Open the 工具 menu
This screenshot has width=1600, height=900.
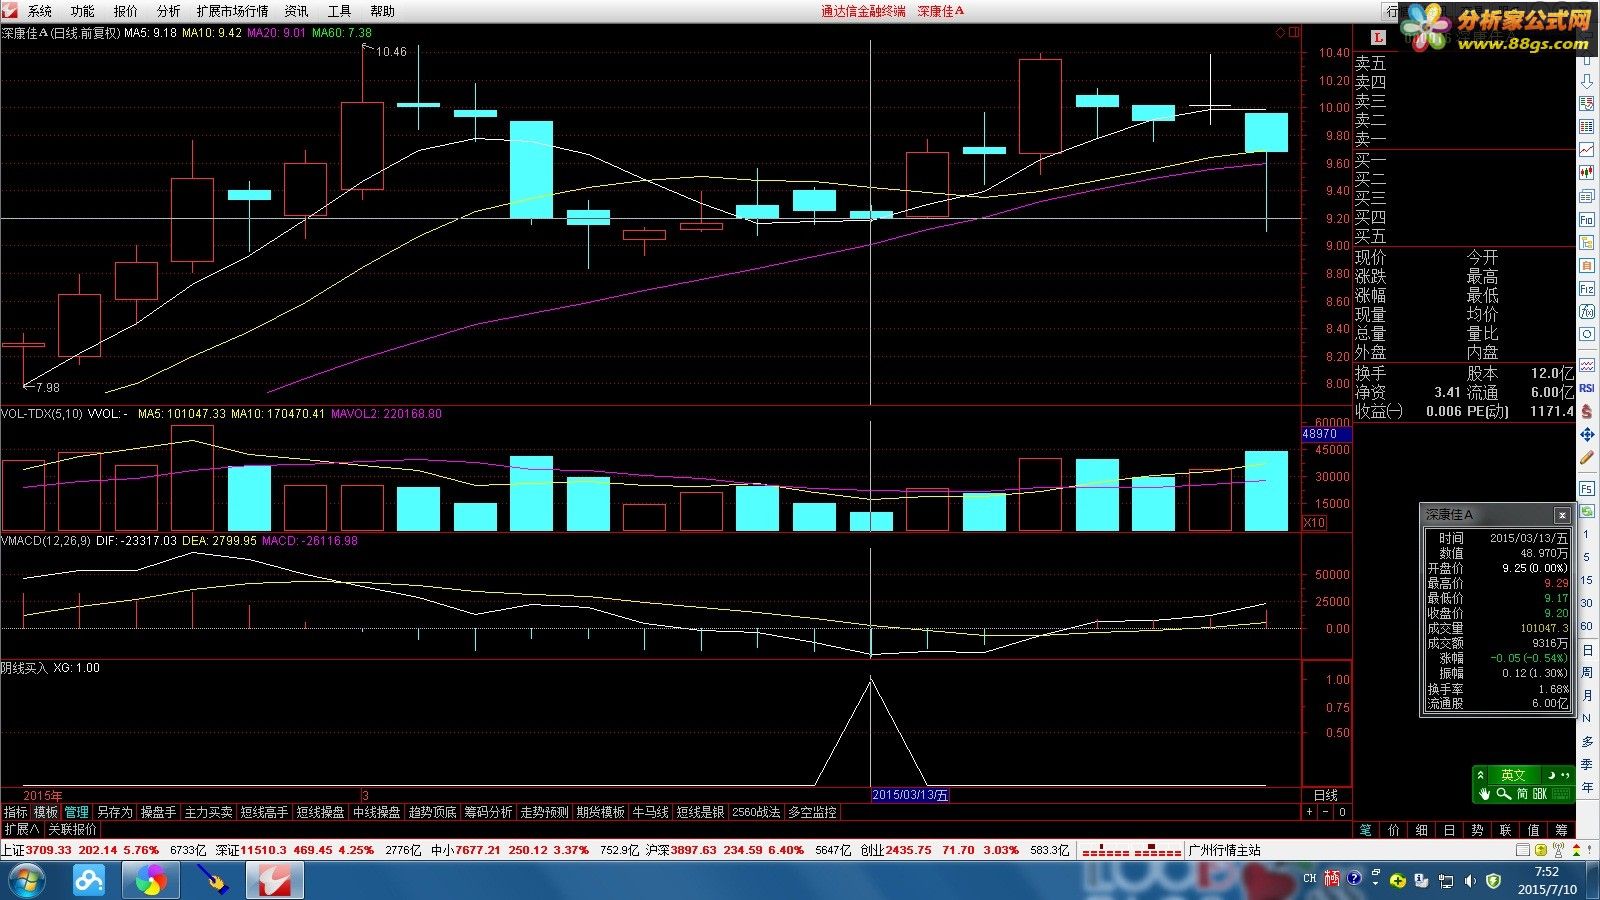[340, 11]
